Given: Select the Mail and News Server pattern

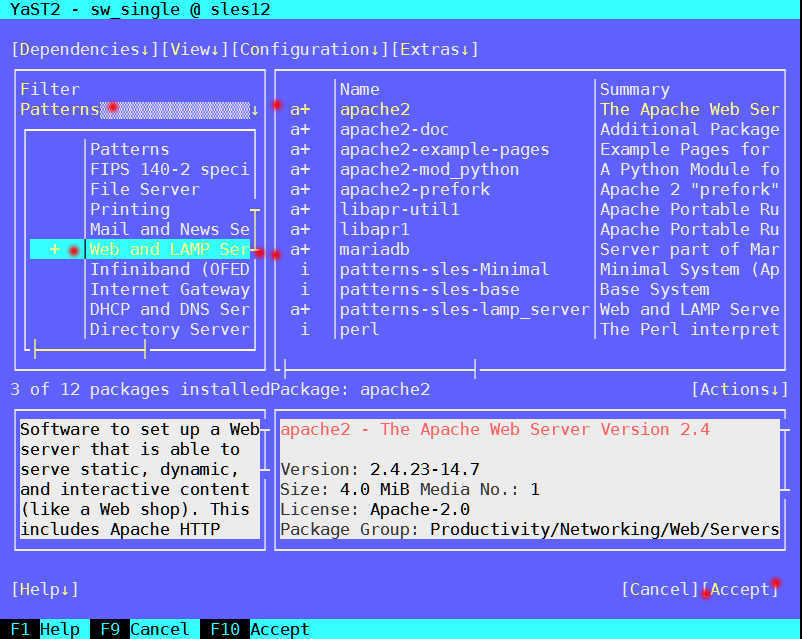Looking at the screenshot, I should tap(169, 229).
